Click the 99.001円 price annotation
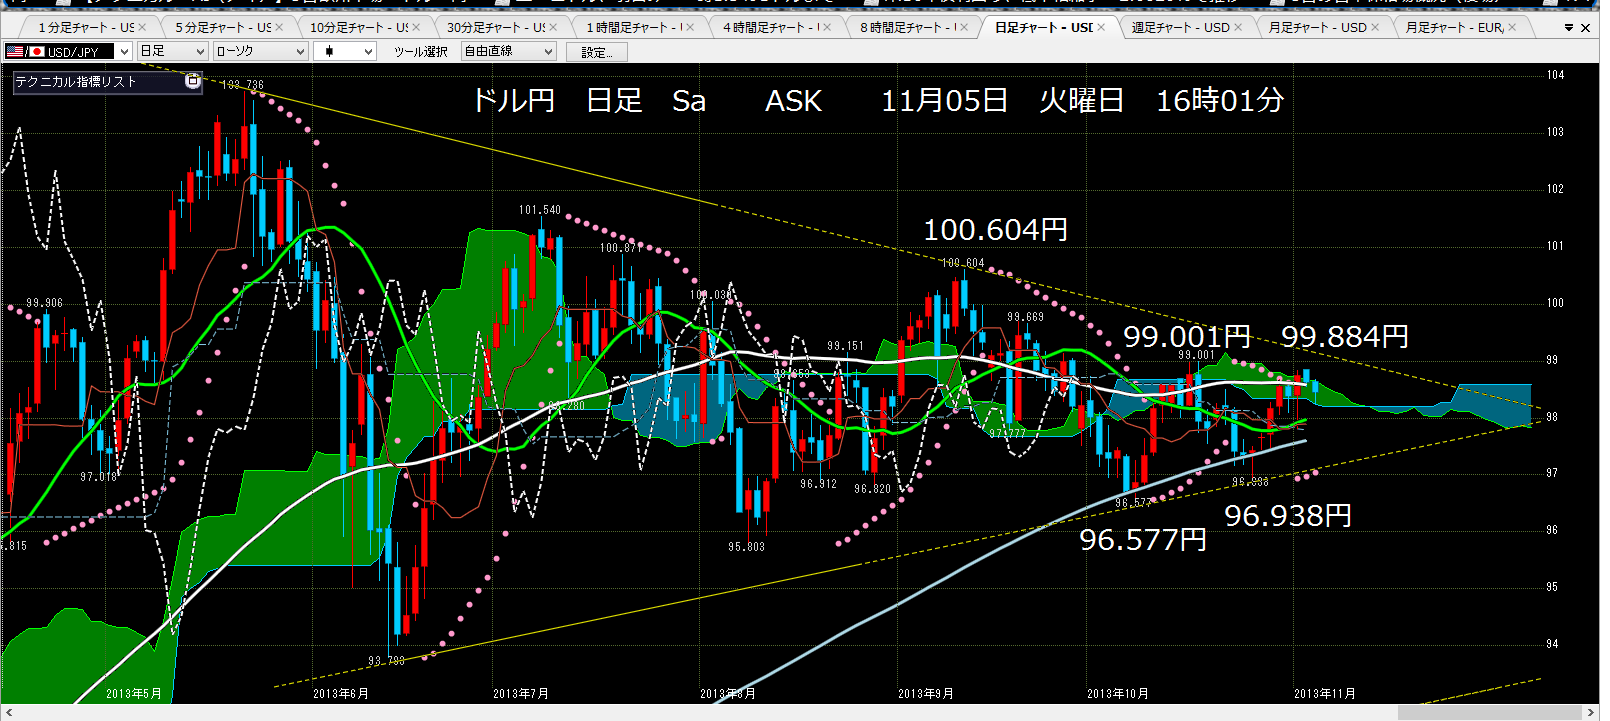The height and width of the screenshot is (721, 1610). click(1187, 337)
